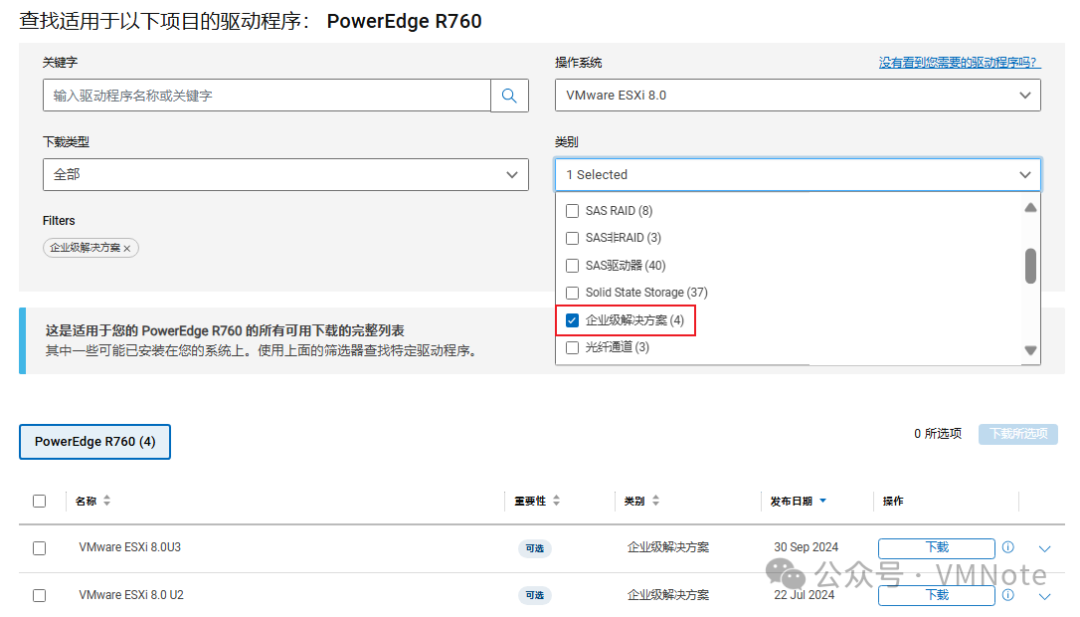Collapse the 类别 1 Selected dropdown

[798, 175]
